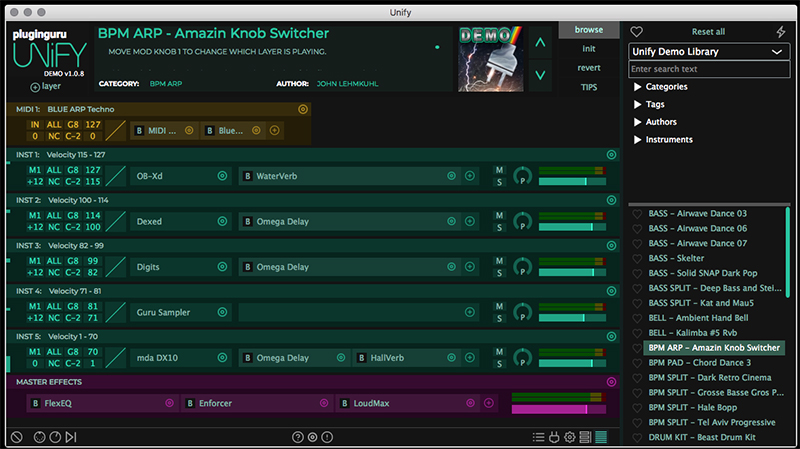This screenshot has width=800, height=449.
Task: Favorite the BASS - Skelter preset heart
Action: pos(637,259)
